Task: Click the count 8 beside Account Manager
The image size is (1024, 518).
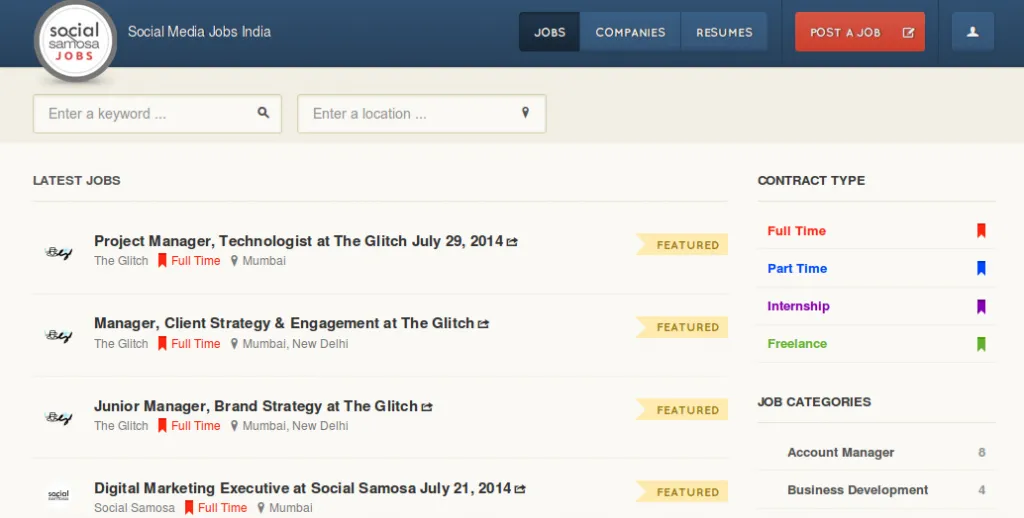Action: pos(982,453)
